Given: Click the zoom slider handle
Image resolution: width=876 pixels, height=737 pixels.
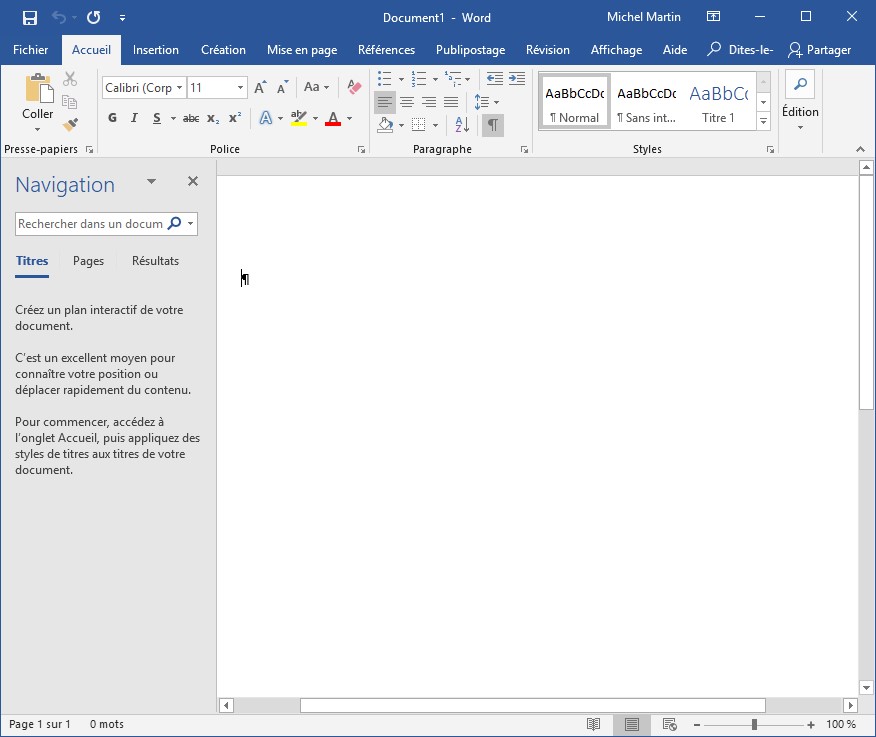Looking at the screenshot, I should coord(754,724).
